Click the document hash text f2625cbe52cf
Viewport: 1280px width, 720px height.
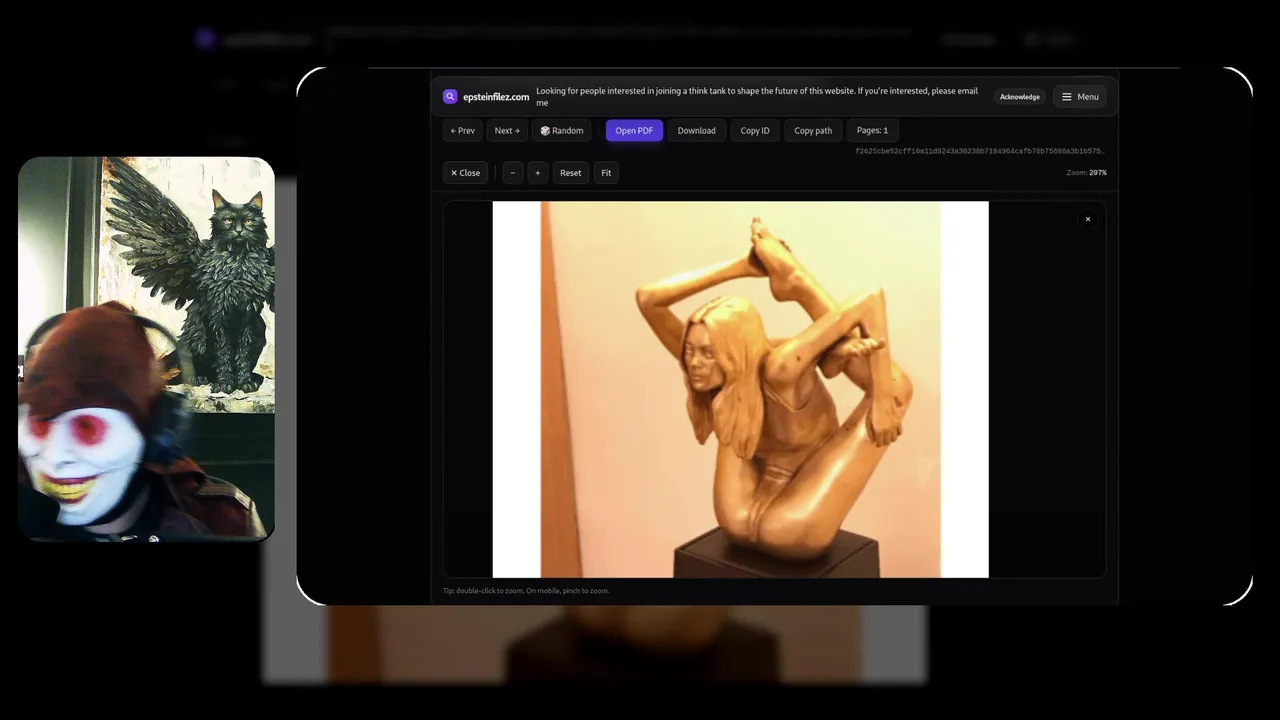(x=981, y=151)
